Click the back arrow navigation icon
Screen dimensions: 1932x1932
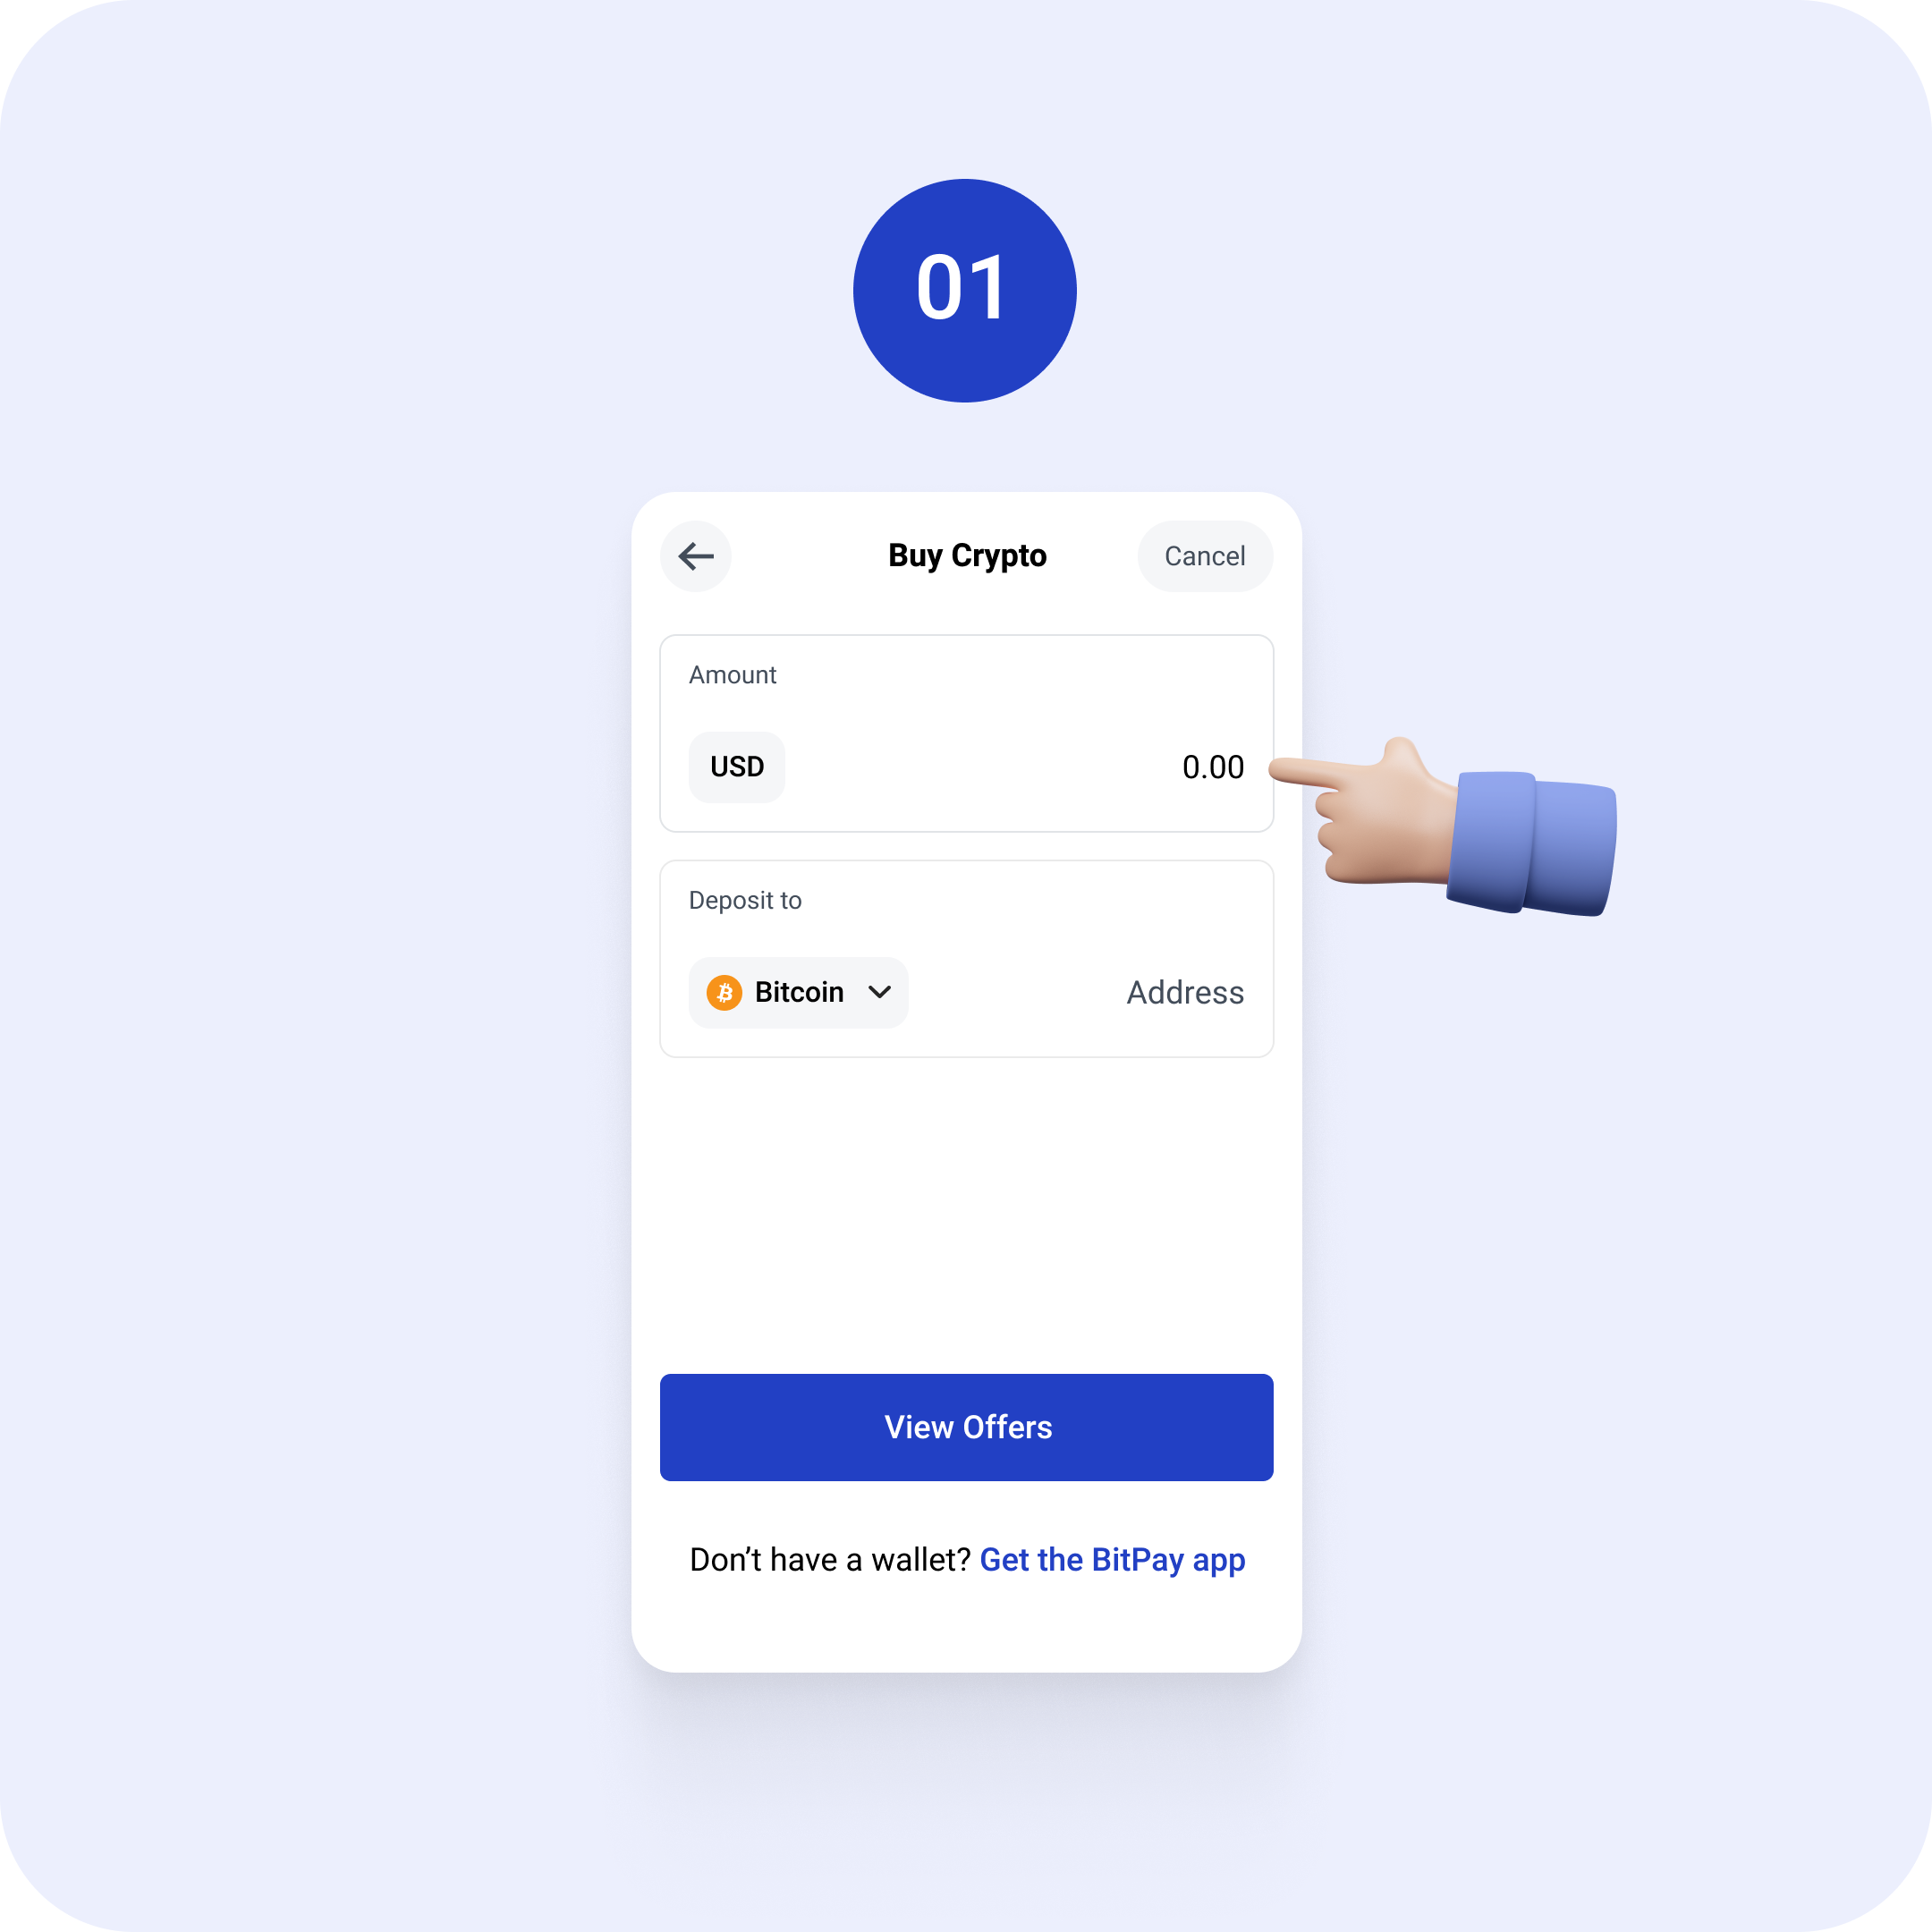point(695,555)
